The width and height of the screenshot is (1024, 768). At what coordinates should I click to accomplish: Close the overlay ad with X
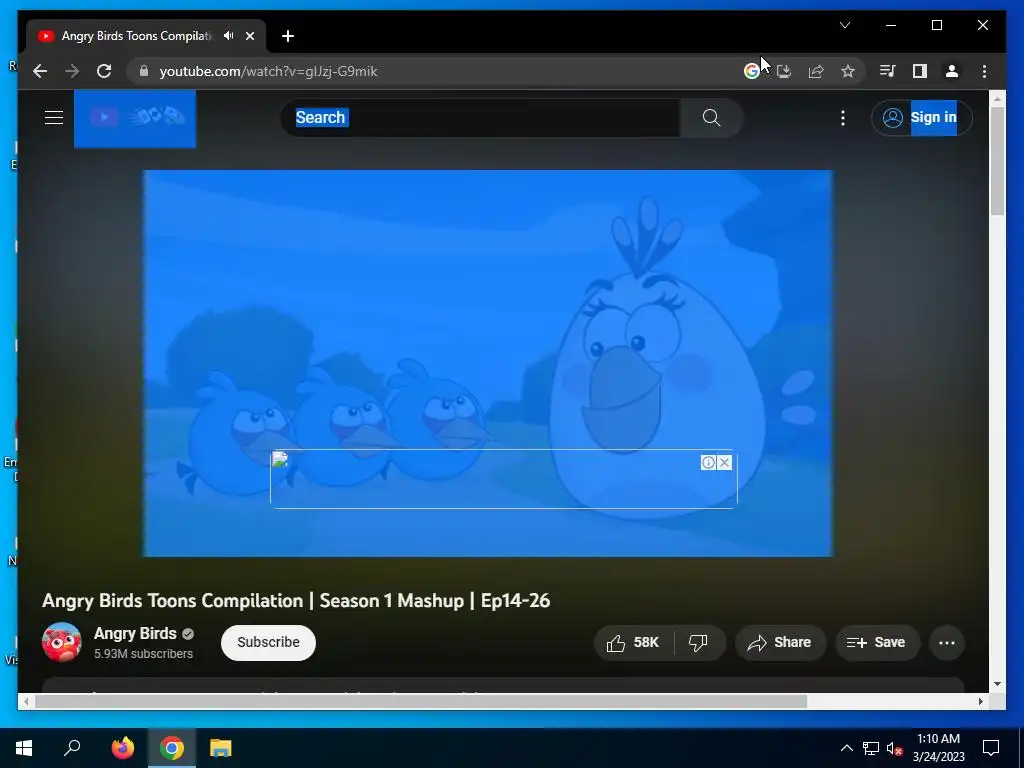(724, 462)
